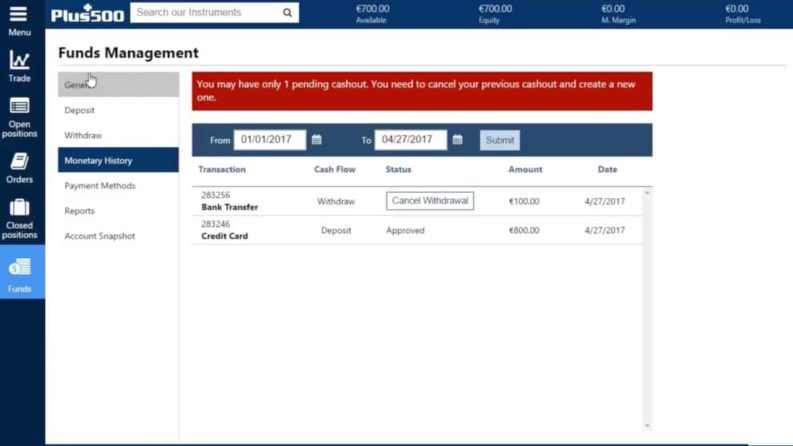
Task: Switch to Payment Methods
Action: (x=100, y=186)
